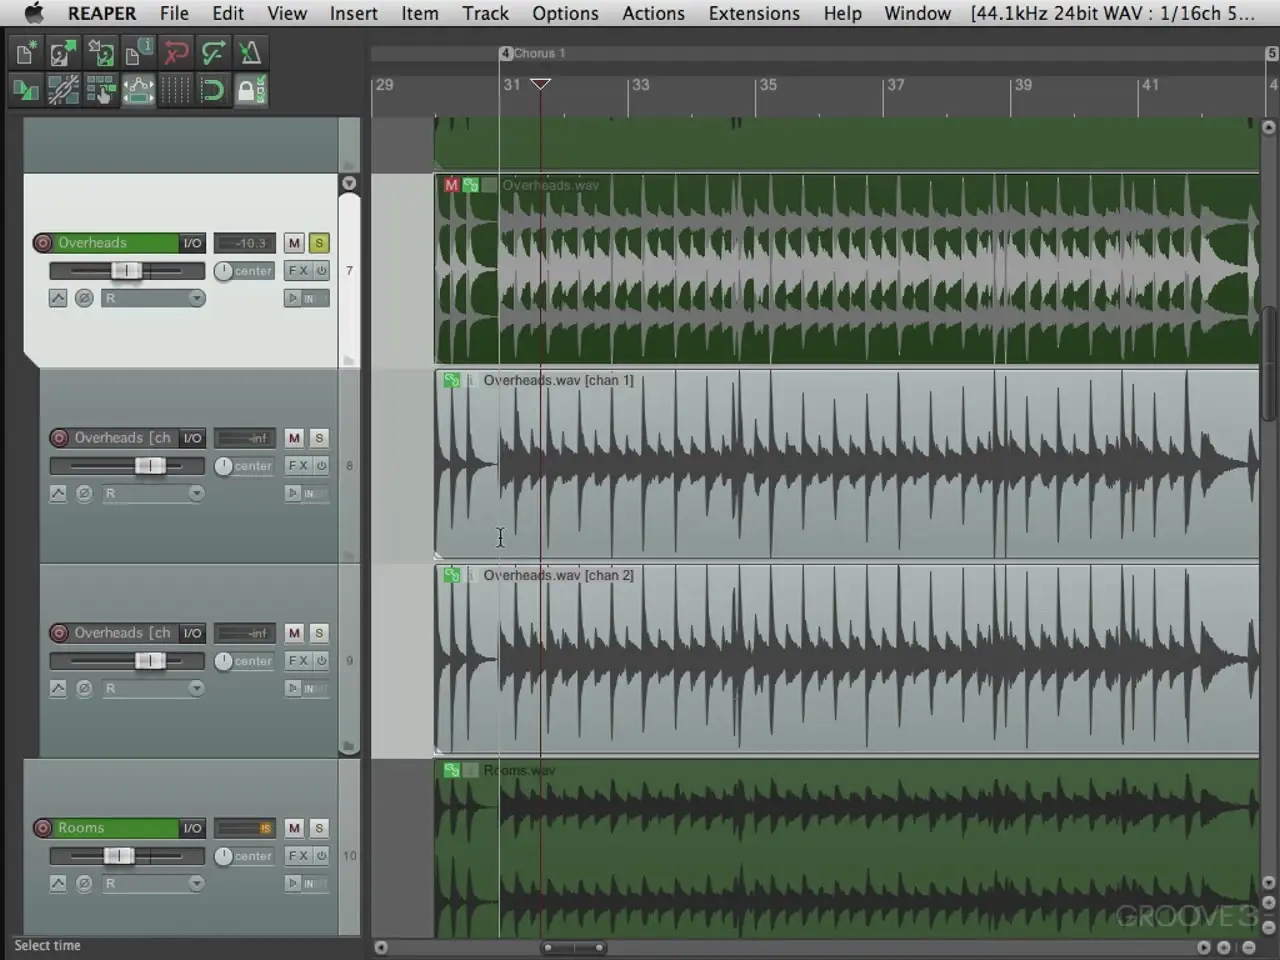Click the FX icon on the Overheads.wav [chan 1] item
The image size is (1280, 960).
click(452, 380)
